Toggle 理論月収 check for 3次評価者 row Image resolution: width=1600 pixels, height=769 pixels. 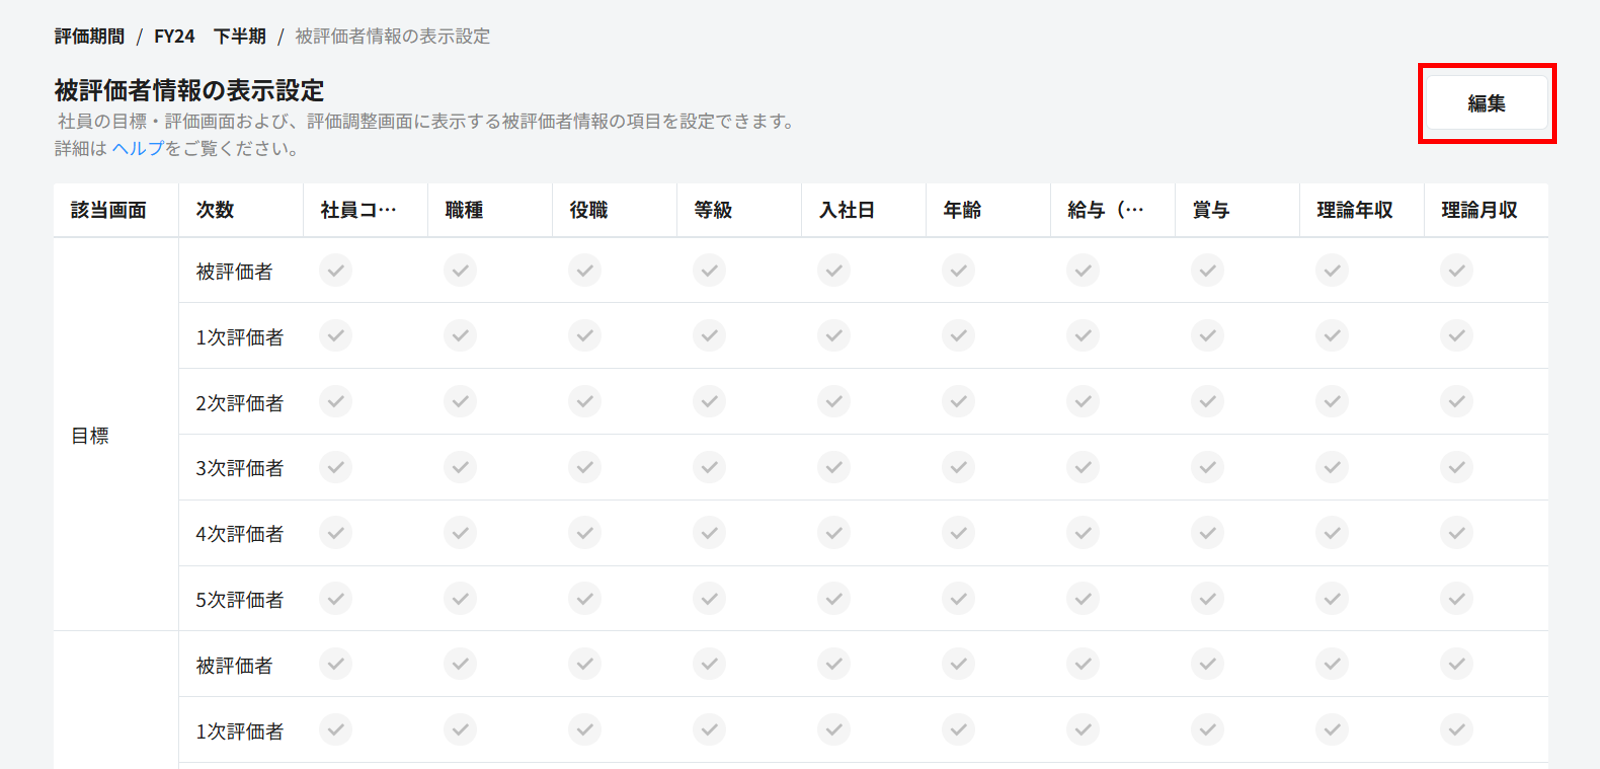pos(1456,467)
